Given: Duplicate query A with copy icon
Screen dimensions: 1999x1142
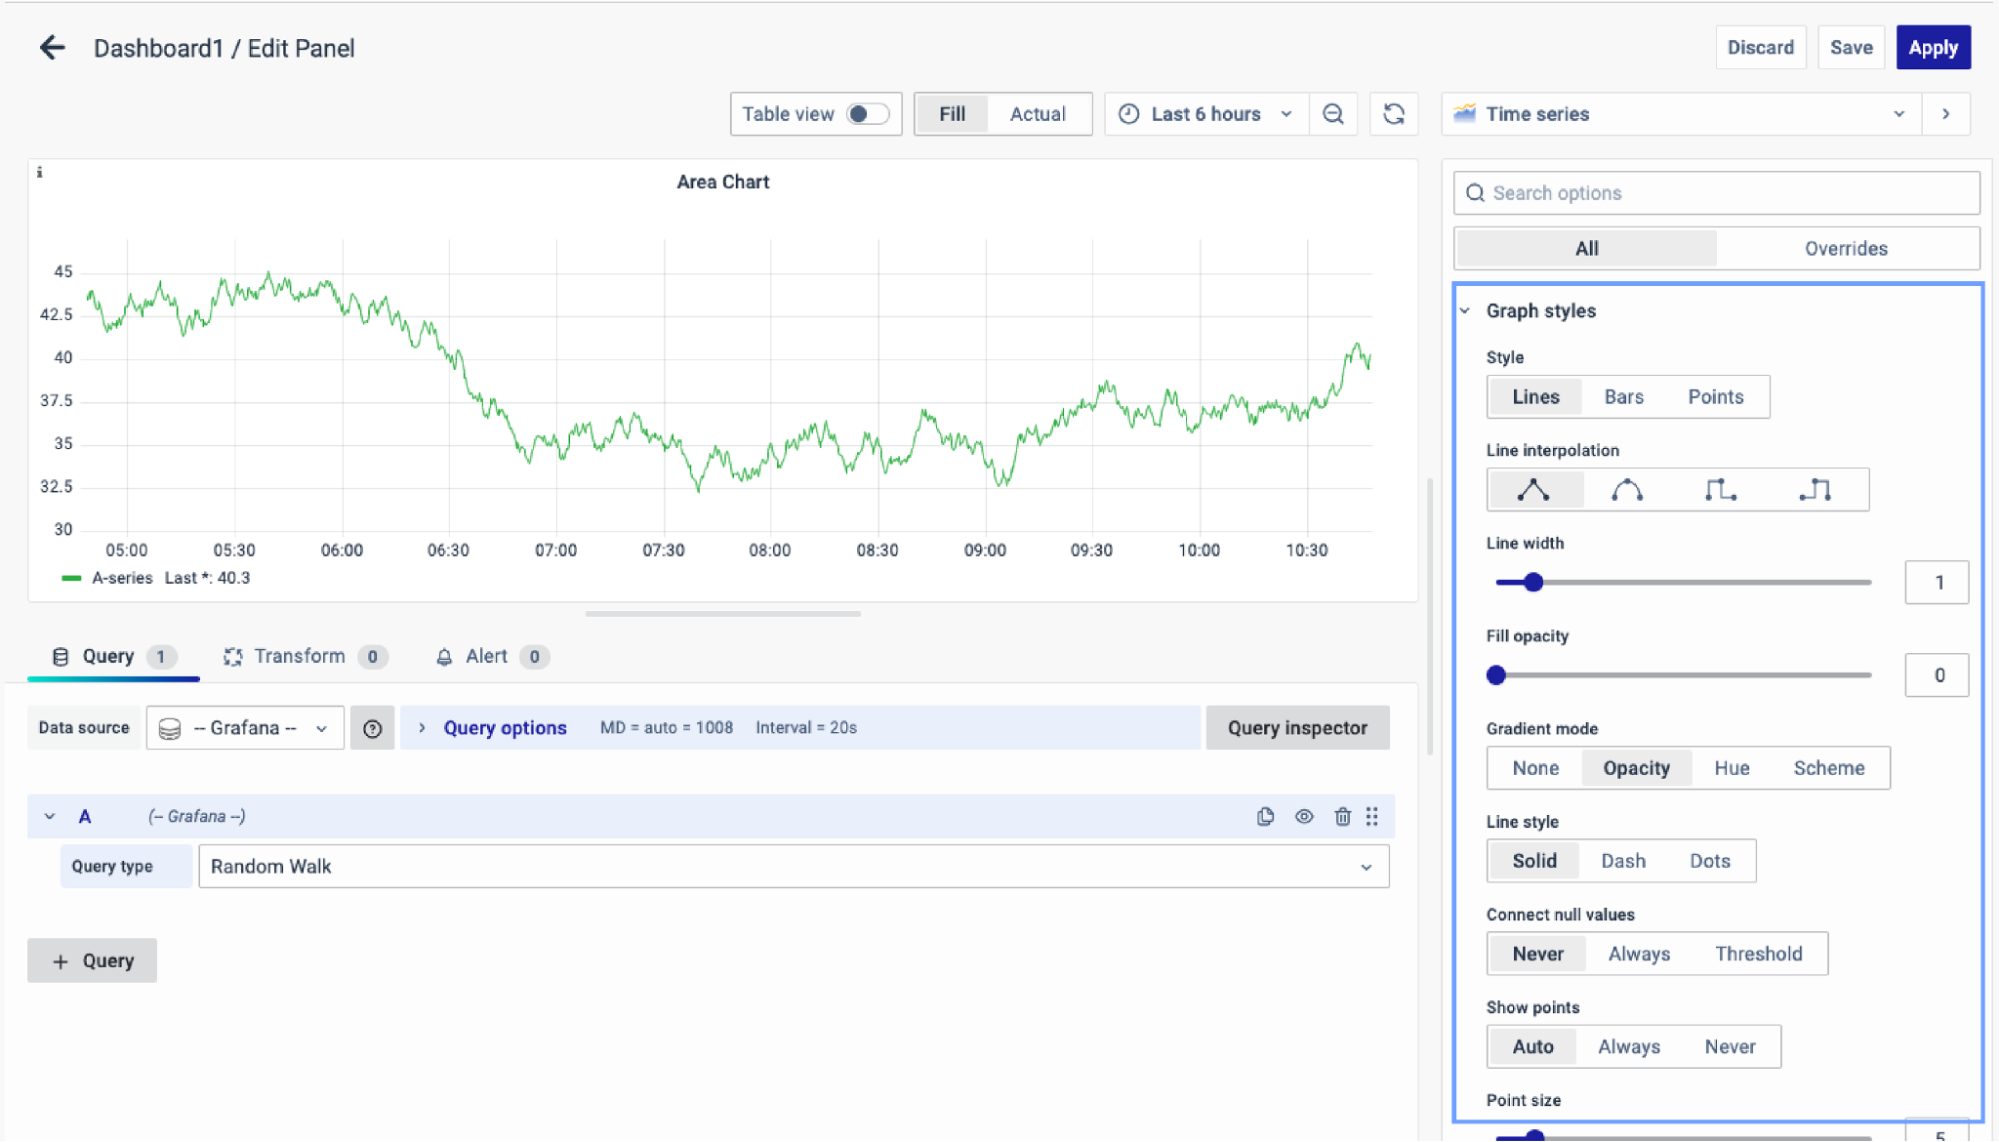Looking at the screenshot, I should point(1265,816).
